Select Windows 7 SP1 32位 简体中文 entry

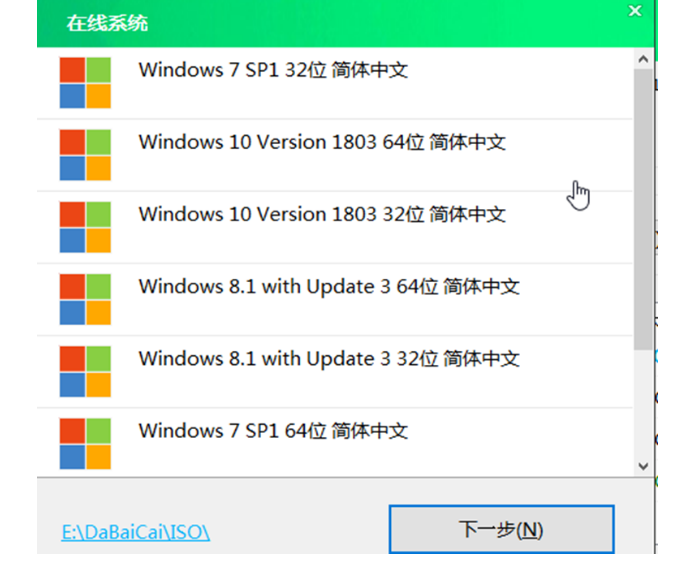coord(335,83)
